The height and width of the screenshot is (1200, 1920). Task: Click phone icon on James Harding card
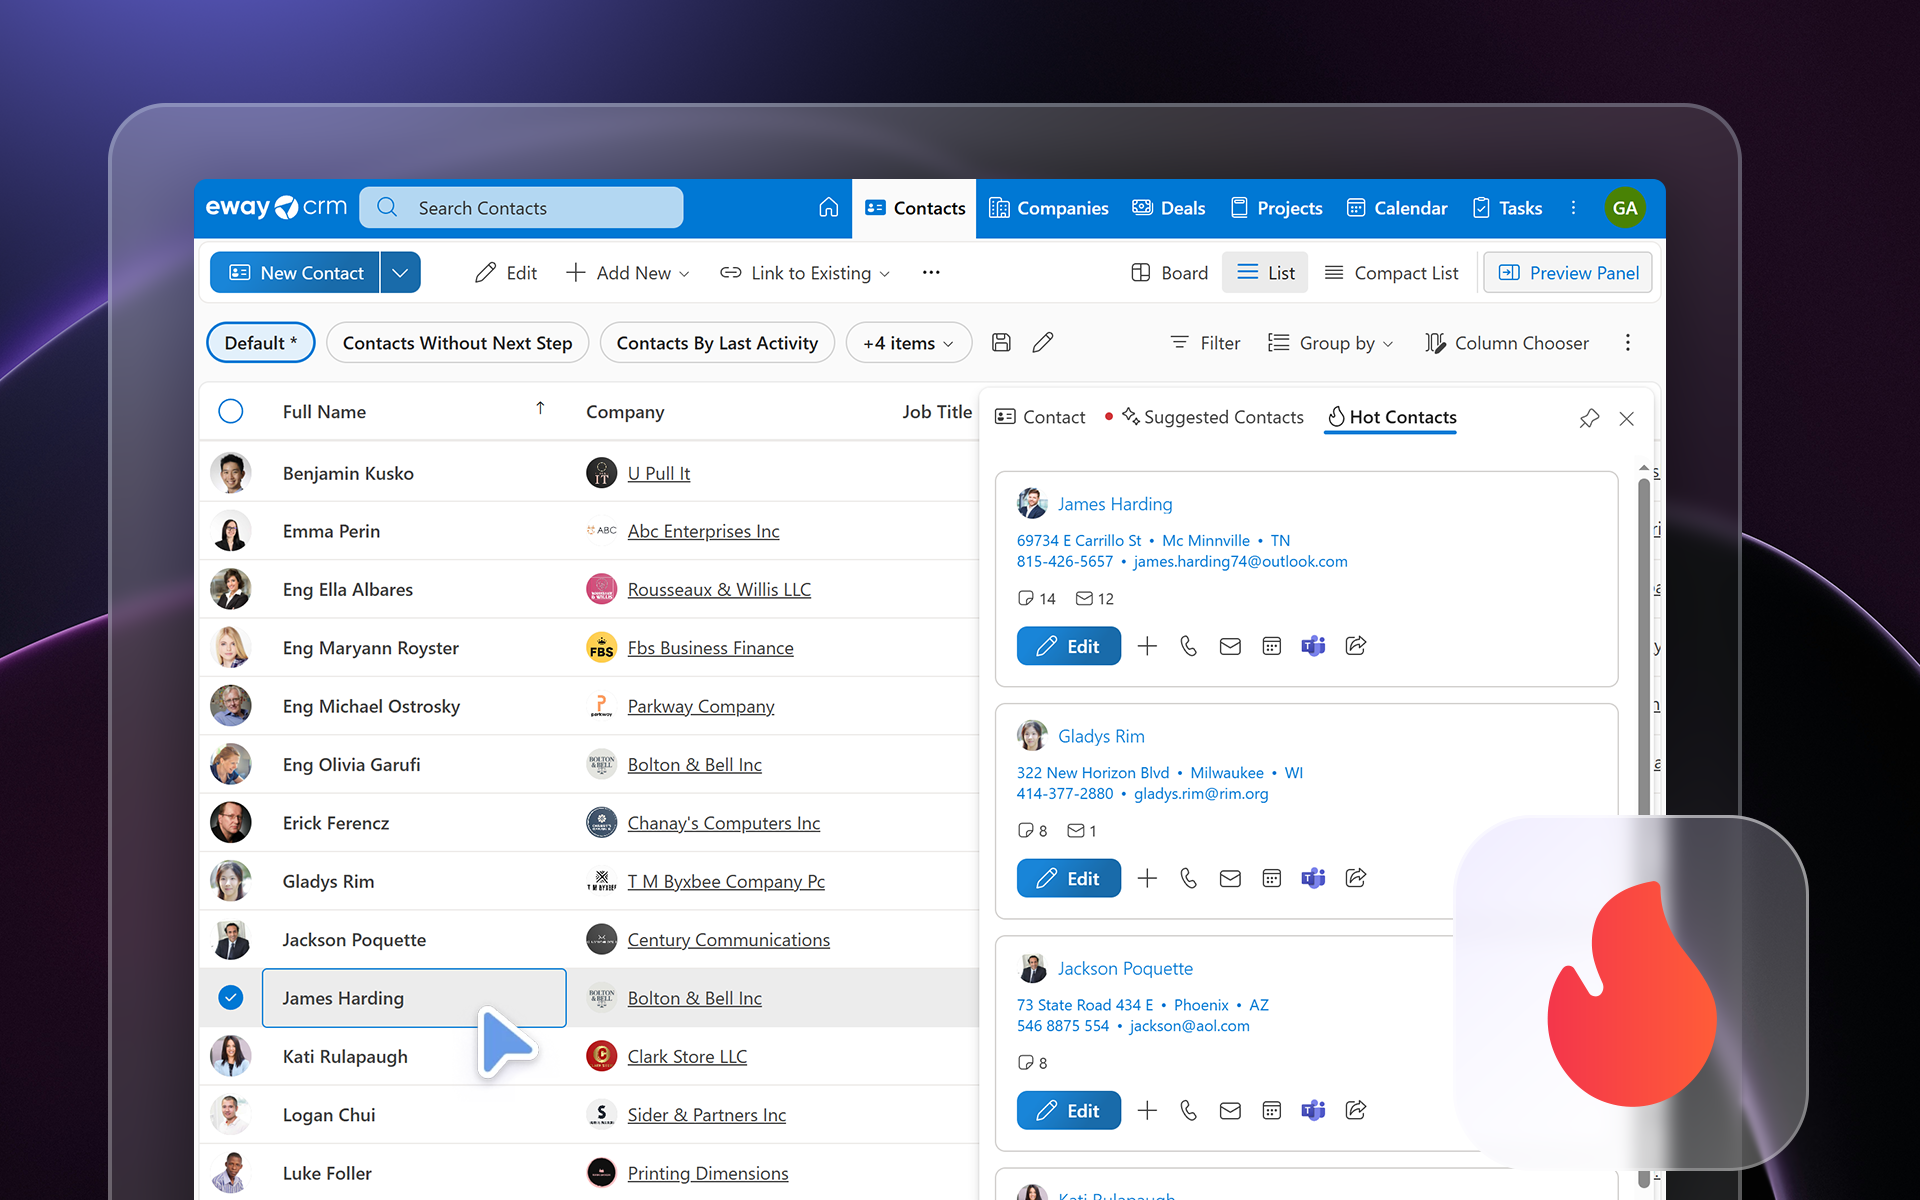(x=1188, y=646)
